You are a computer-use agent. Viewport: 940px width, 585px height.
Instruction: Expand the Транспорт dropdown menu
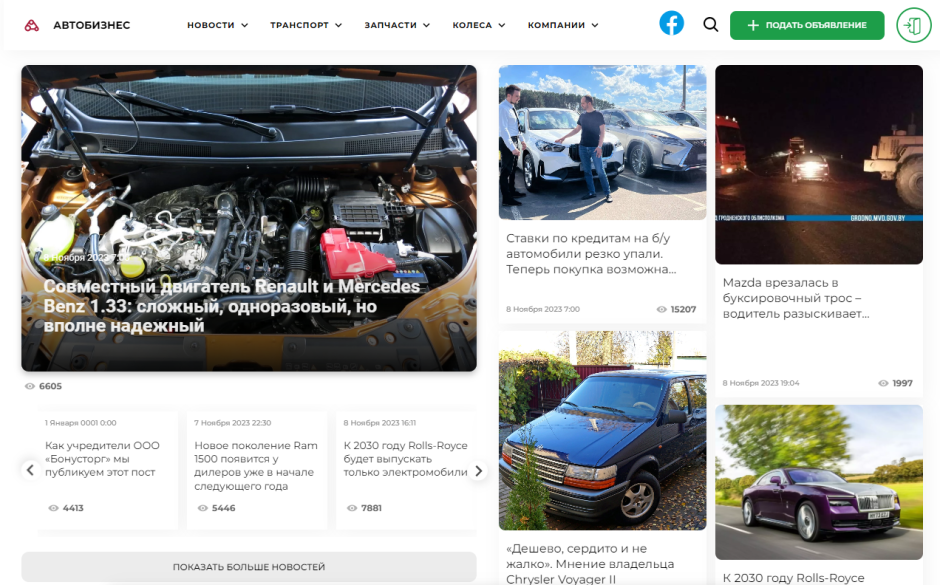[305, 25]
